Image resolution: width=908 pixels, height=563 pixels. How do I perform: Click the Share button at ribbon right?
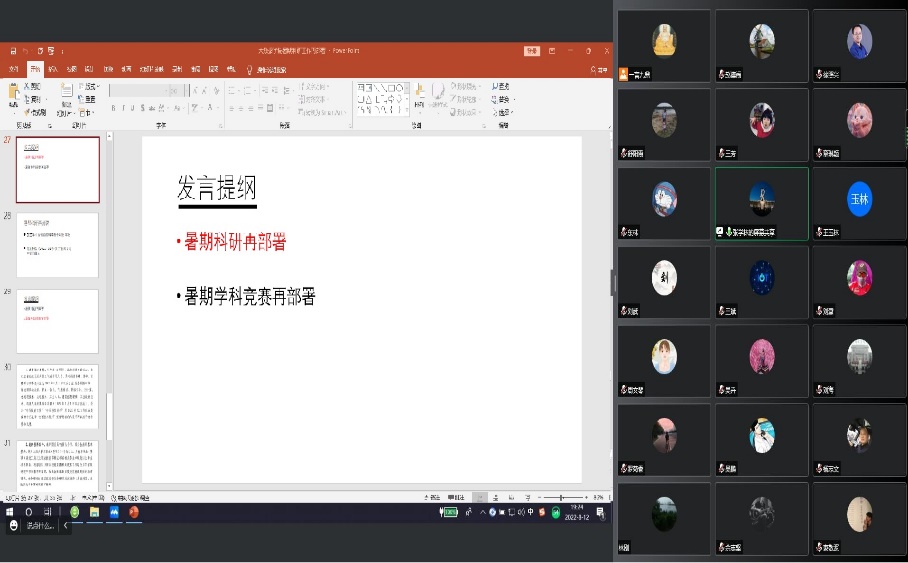click(x=599, y=69)
